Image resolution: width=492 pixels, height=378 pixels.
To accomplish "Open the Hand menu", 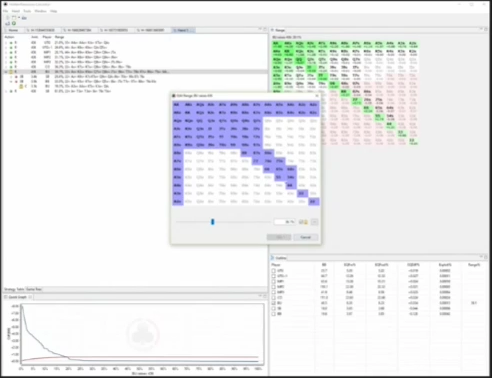I will tap(16, 11).
